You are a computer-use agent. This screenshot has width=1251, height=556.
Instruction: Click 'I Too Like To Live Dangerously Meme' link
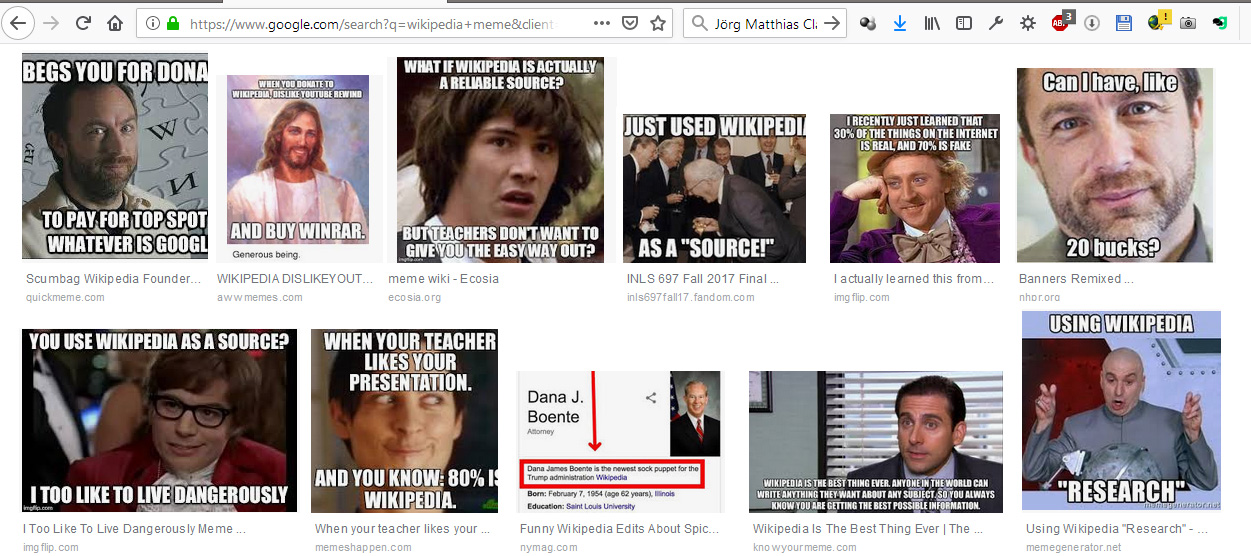(x=134, y=529)
